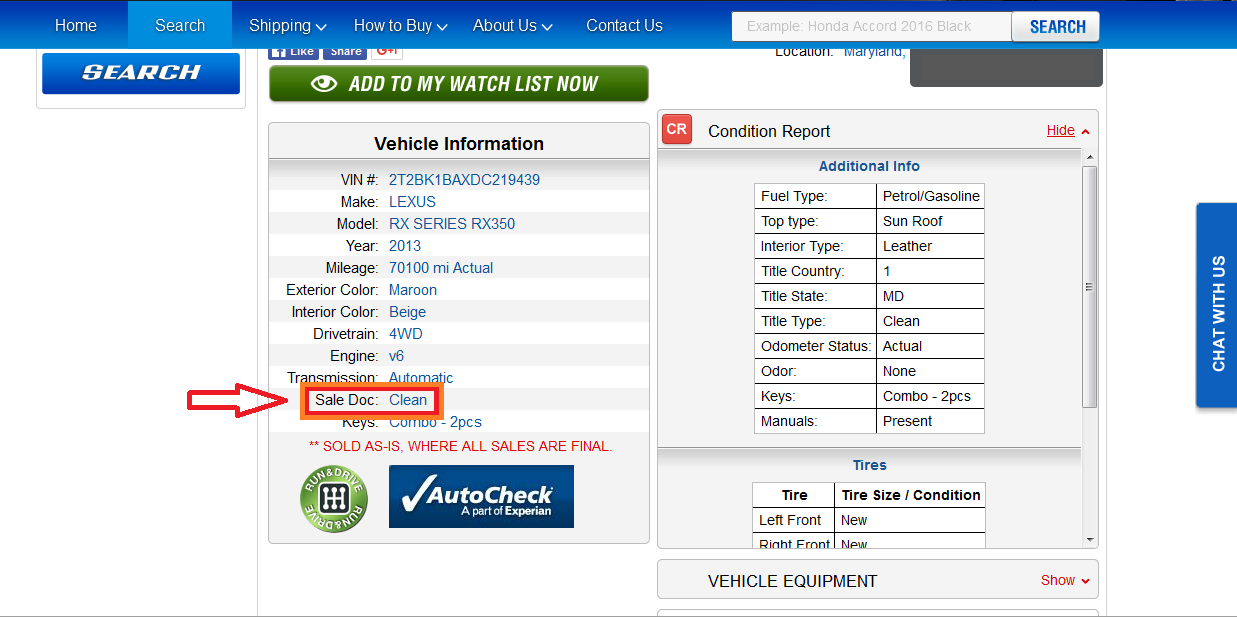Click the Sale Doc value Clean
This screenshot has width=1237, height=617.
click(408, 400)
